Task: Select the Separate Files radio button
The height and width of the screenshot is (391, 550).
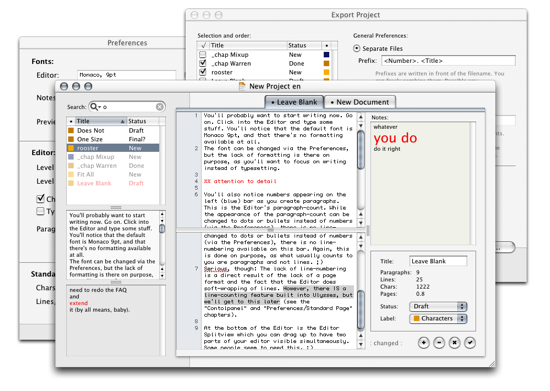Action: pyautogui.click(x=356, y=48)
